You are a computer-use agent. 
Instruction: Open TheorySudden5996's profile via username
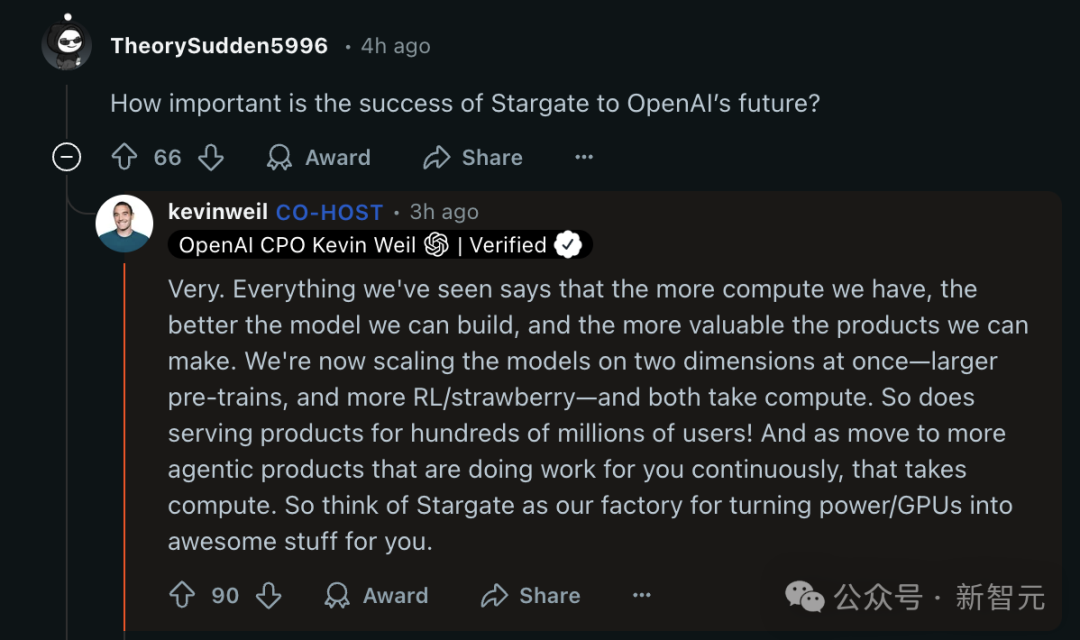point(219,46)
